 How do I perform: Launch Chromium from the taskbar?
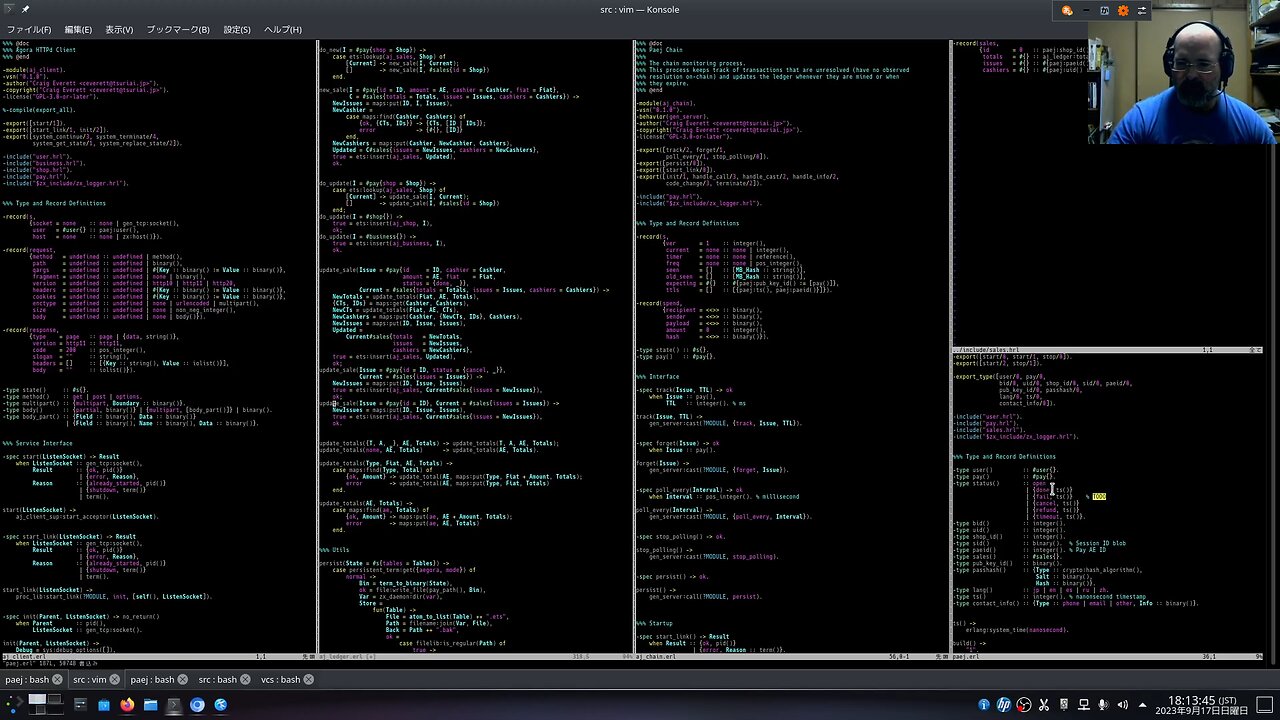coord(197,705)
